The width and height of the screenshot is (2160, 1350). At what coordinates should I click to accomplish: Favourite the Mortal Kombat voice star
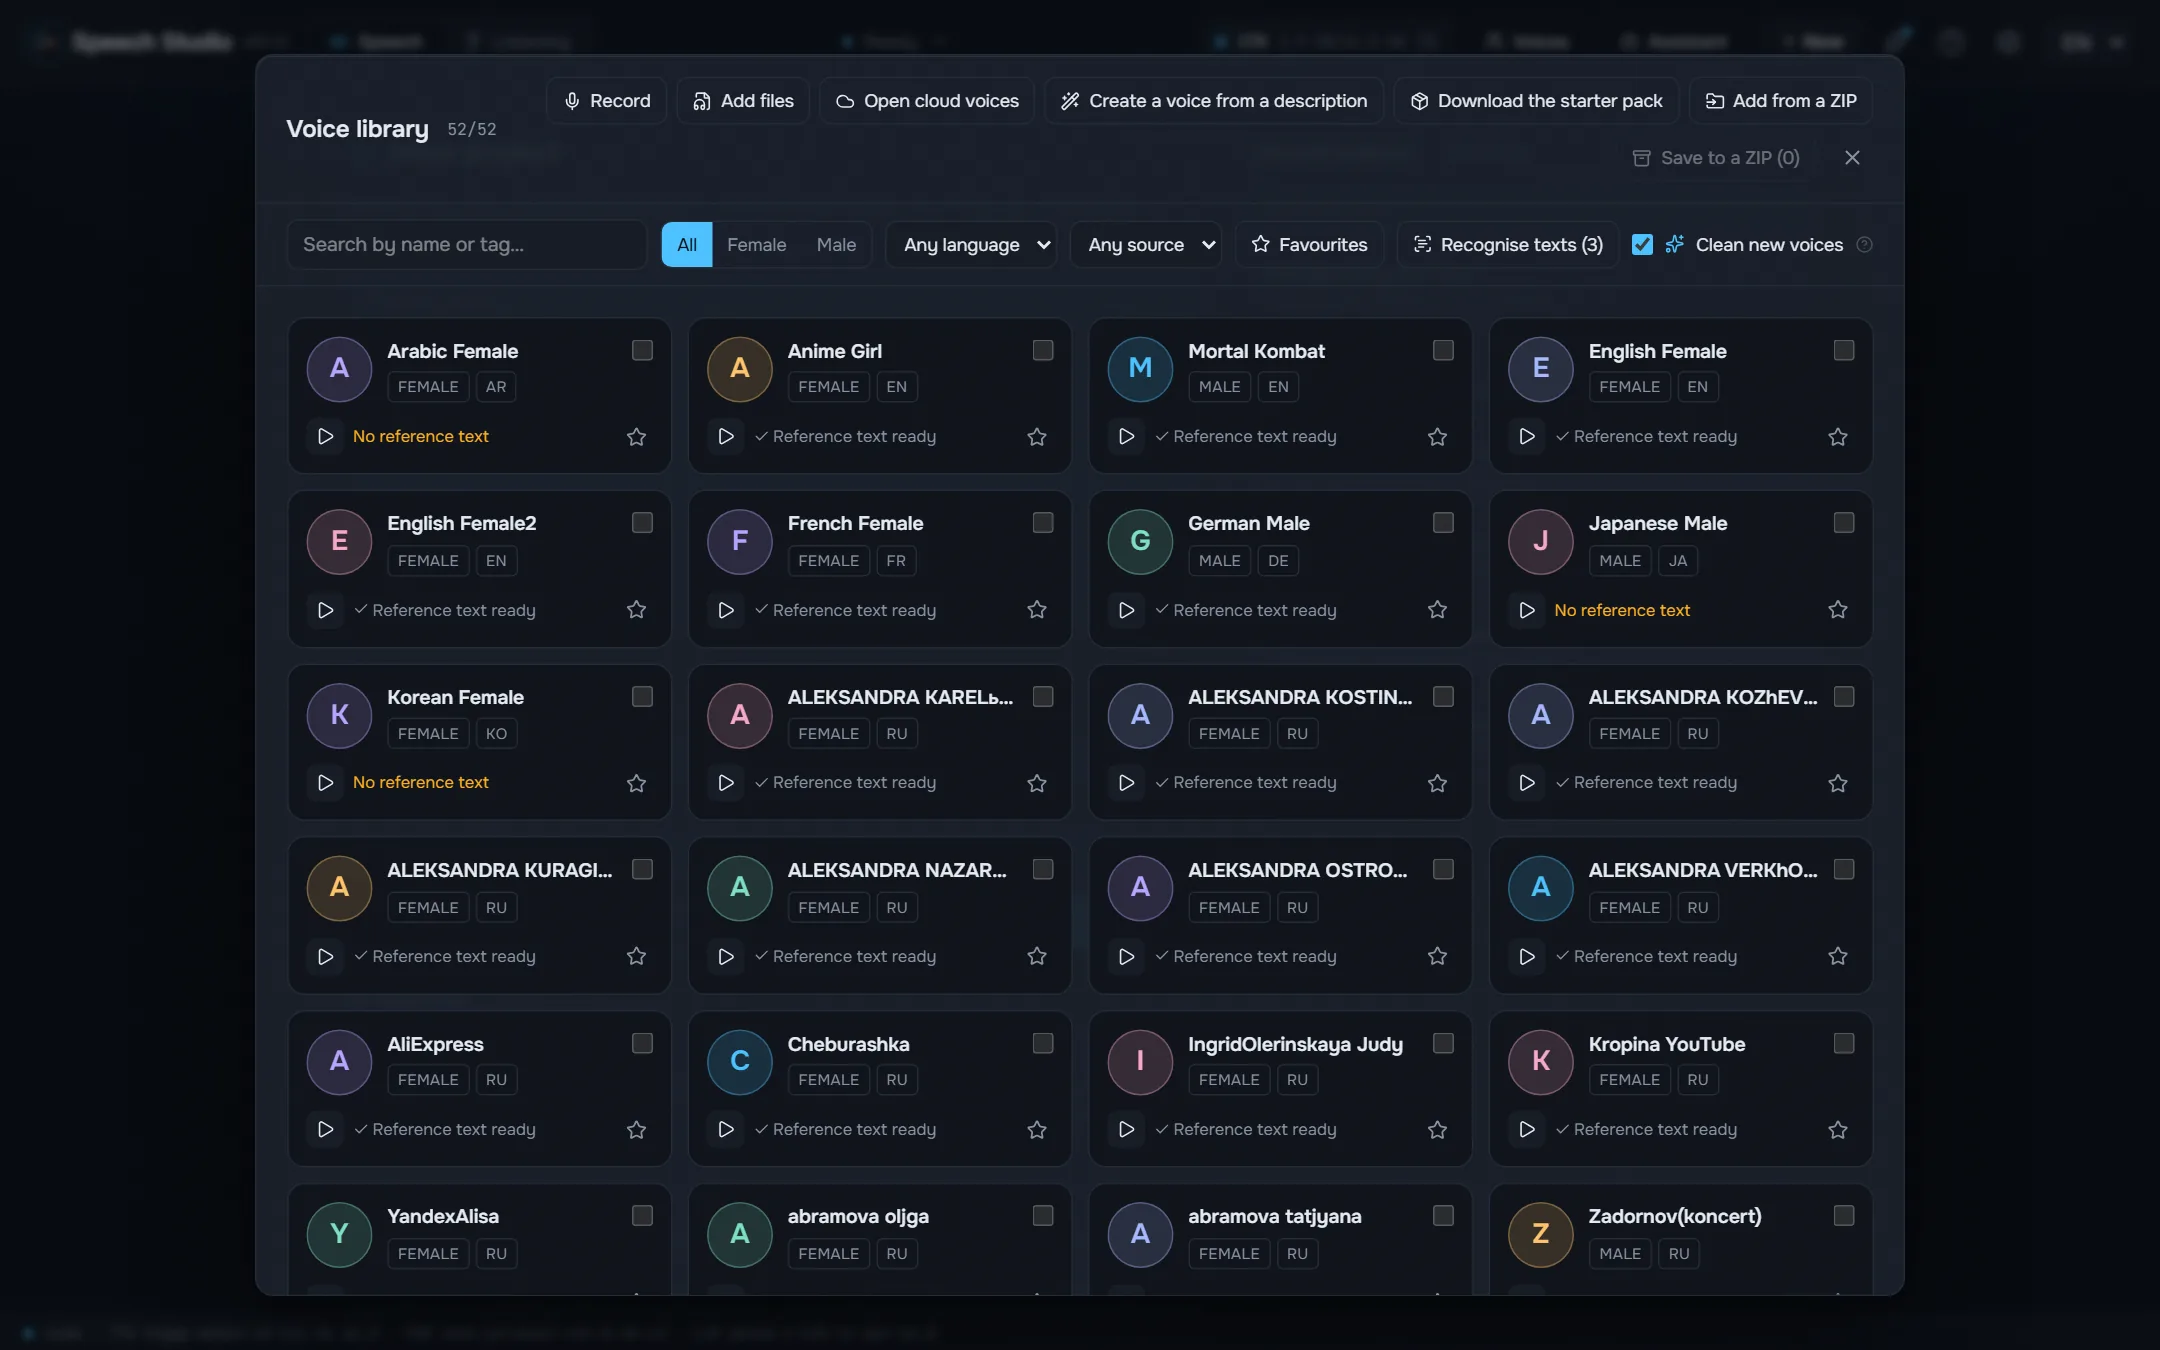coord(1437,436)
